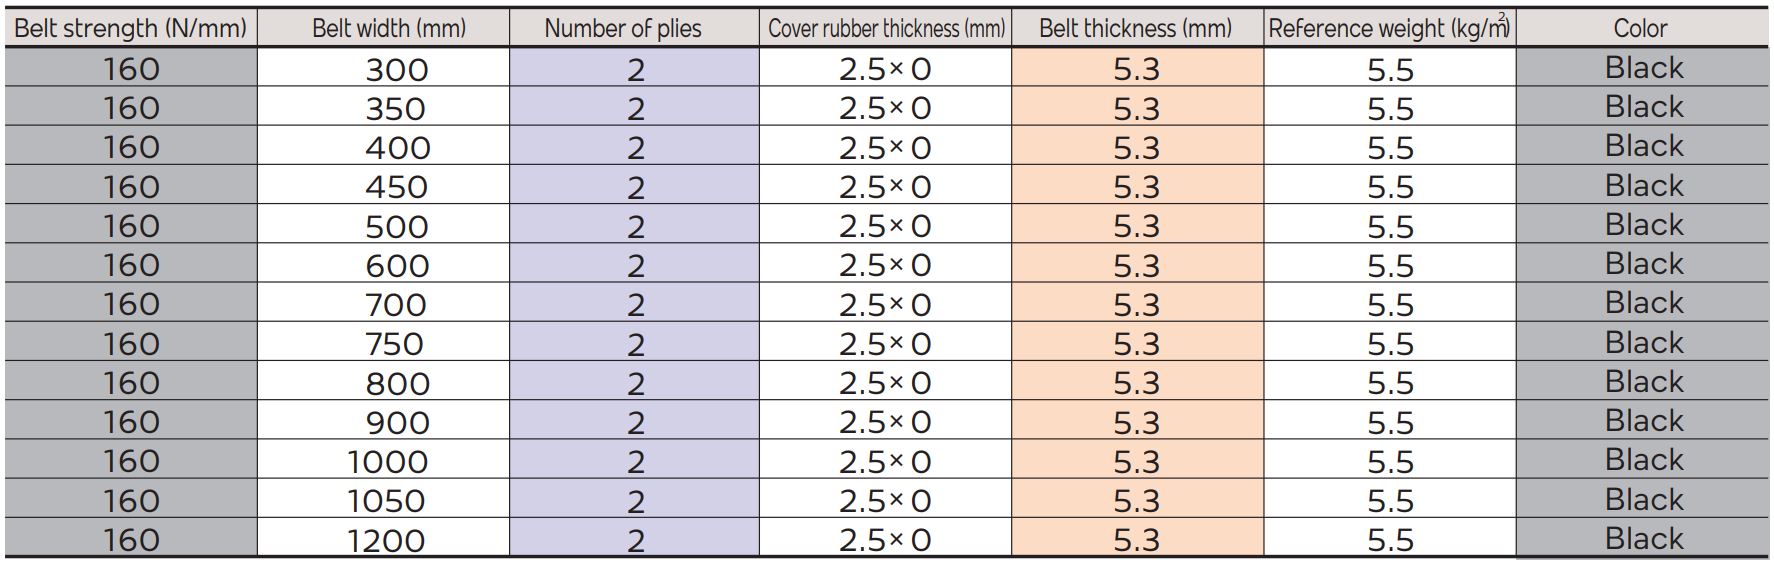Select the 750 belt width cell
The width and height of the screenshot is (1774, 565).
384,342
